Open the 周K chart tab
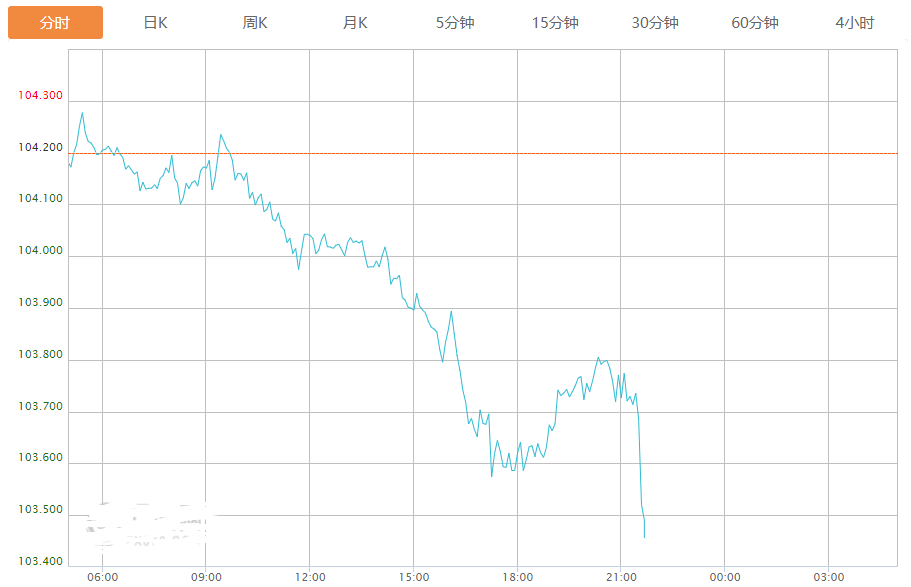 click(255, 23)
